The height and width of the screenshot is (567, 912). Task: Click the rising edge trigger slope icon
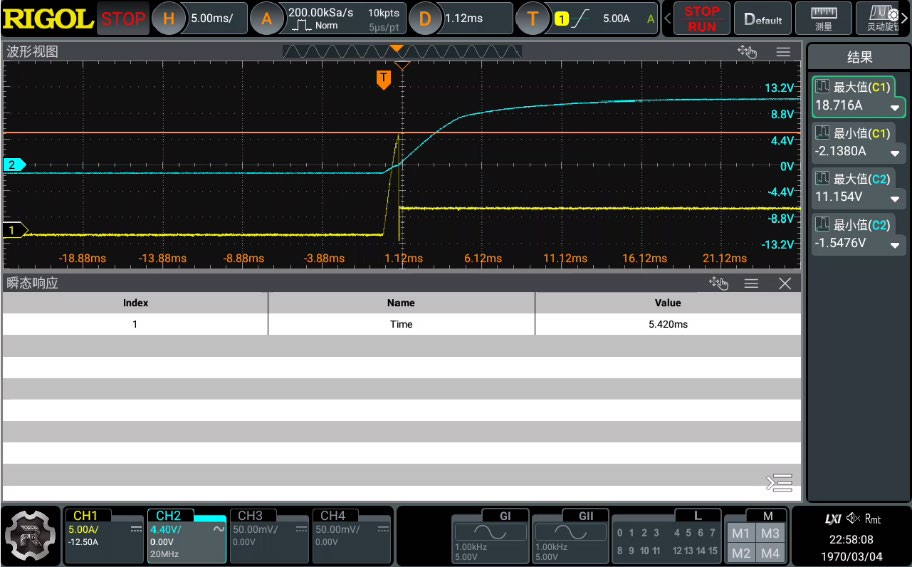(580, 19)
